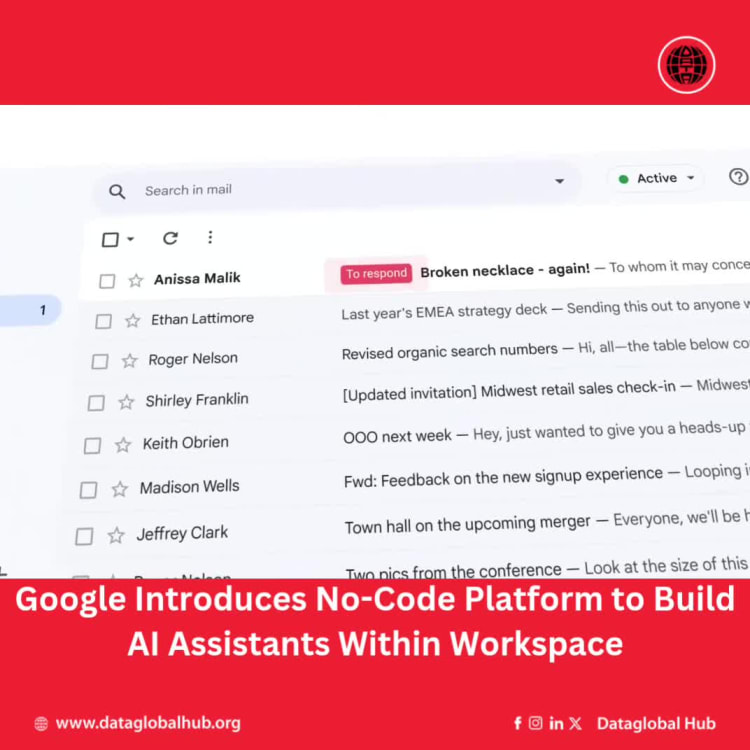Image resolution: width=750 pixels, height=750 pixels.
Task: Select the checkbox for Madison Wells email
Action: (x=88, y=490)
